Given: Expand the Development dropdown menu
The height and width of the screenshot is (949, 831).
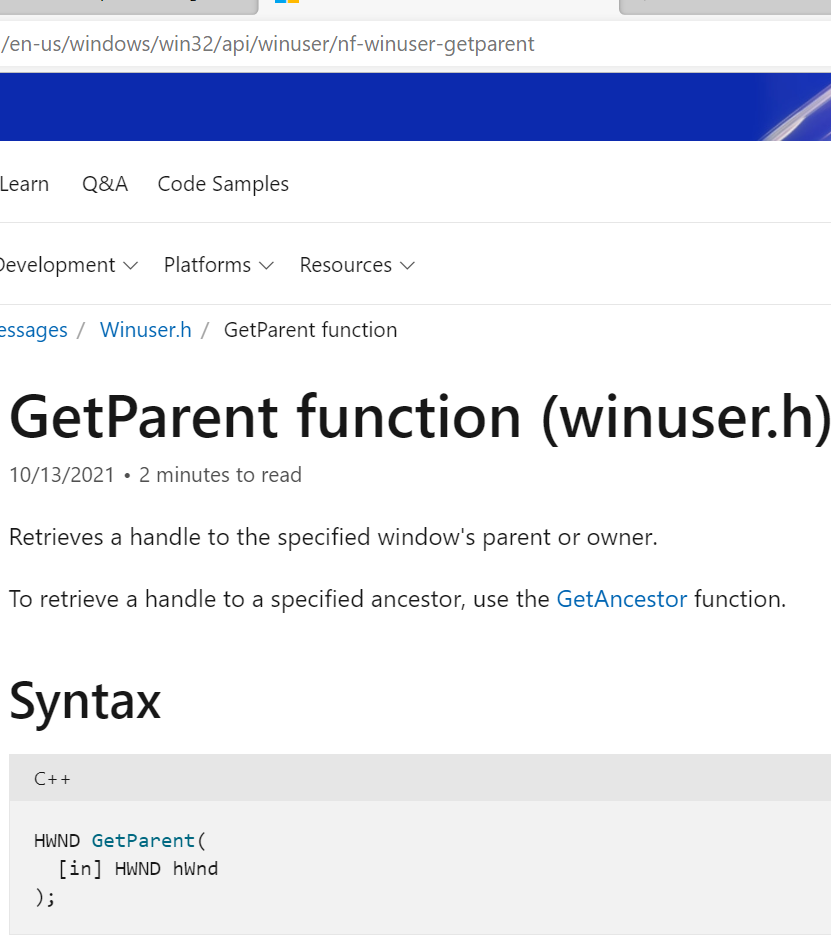Looking at the screenshot, I should pyautogui.click(x=66, y=265).
